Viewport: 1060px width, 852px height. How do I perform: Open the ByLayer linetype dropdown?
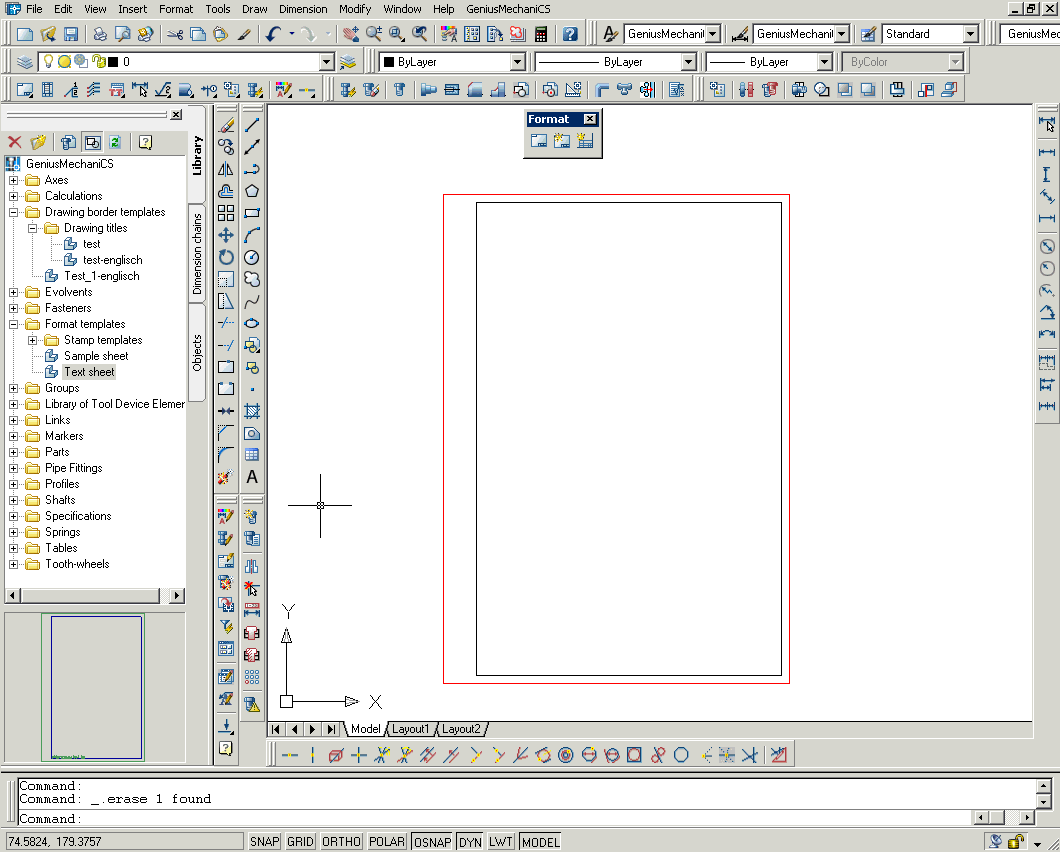tap(688, 62)
